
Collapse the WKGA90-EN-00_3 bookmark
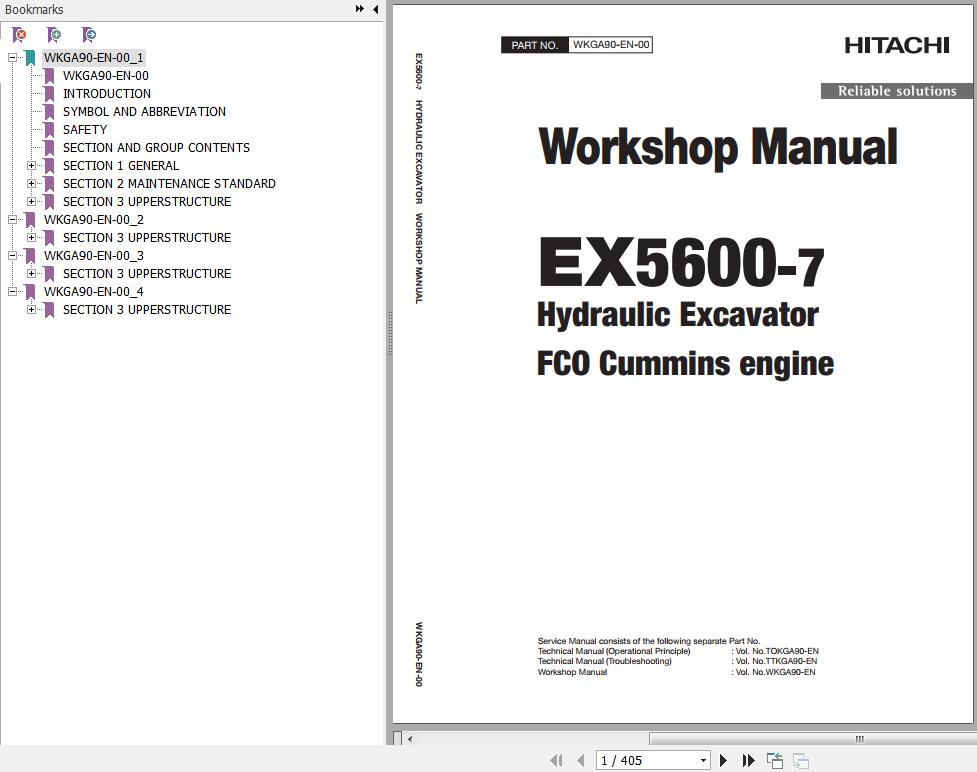click(12, 255)
